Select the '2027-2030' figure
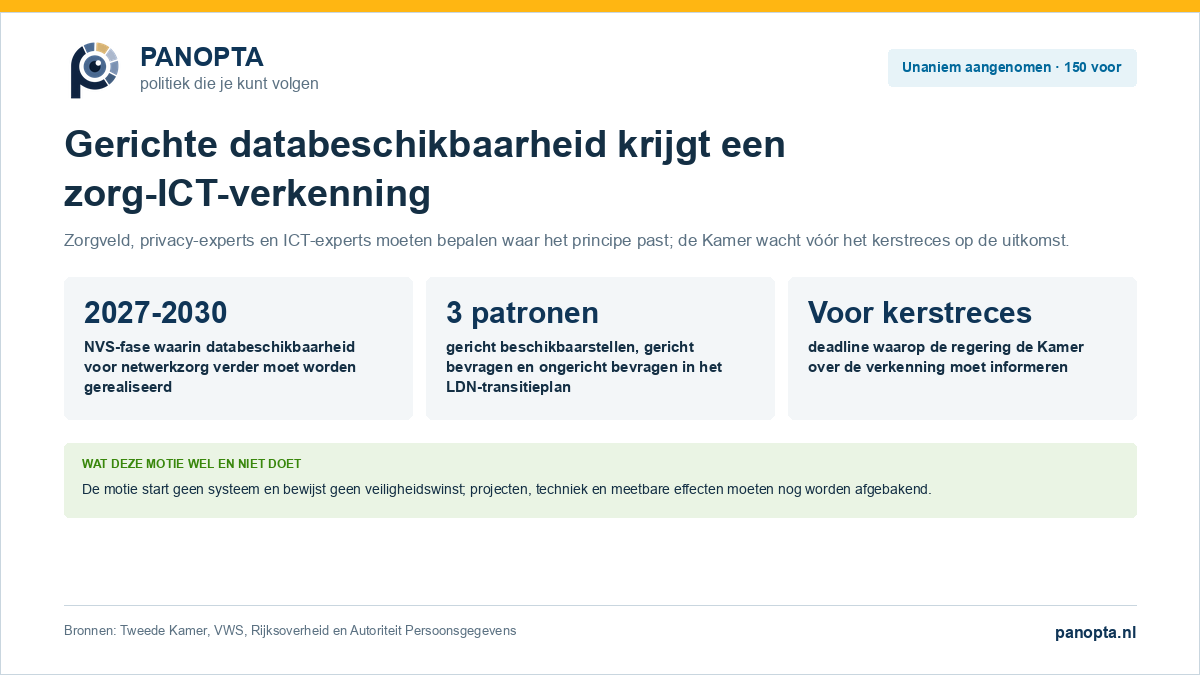1200x675 pixels. click(x=155, y=312)
